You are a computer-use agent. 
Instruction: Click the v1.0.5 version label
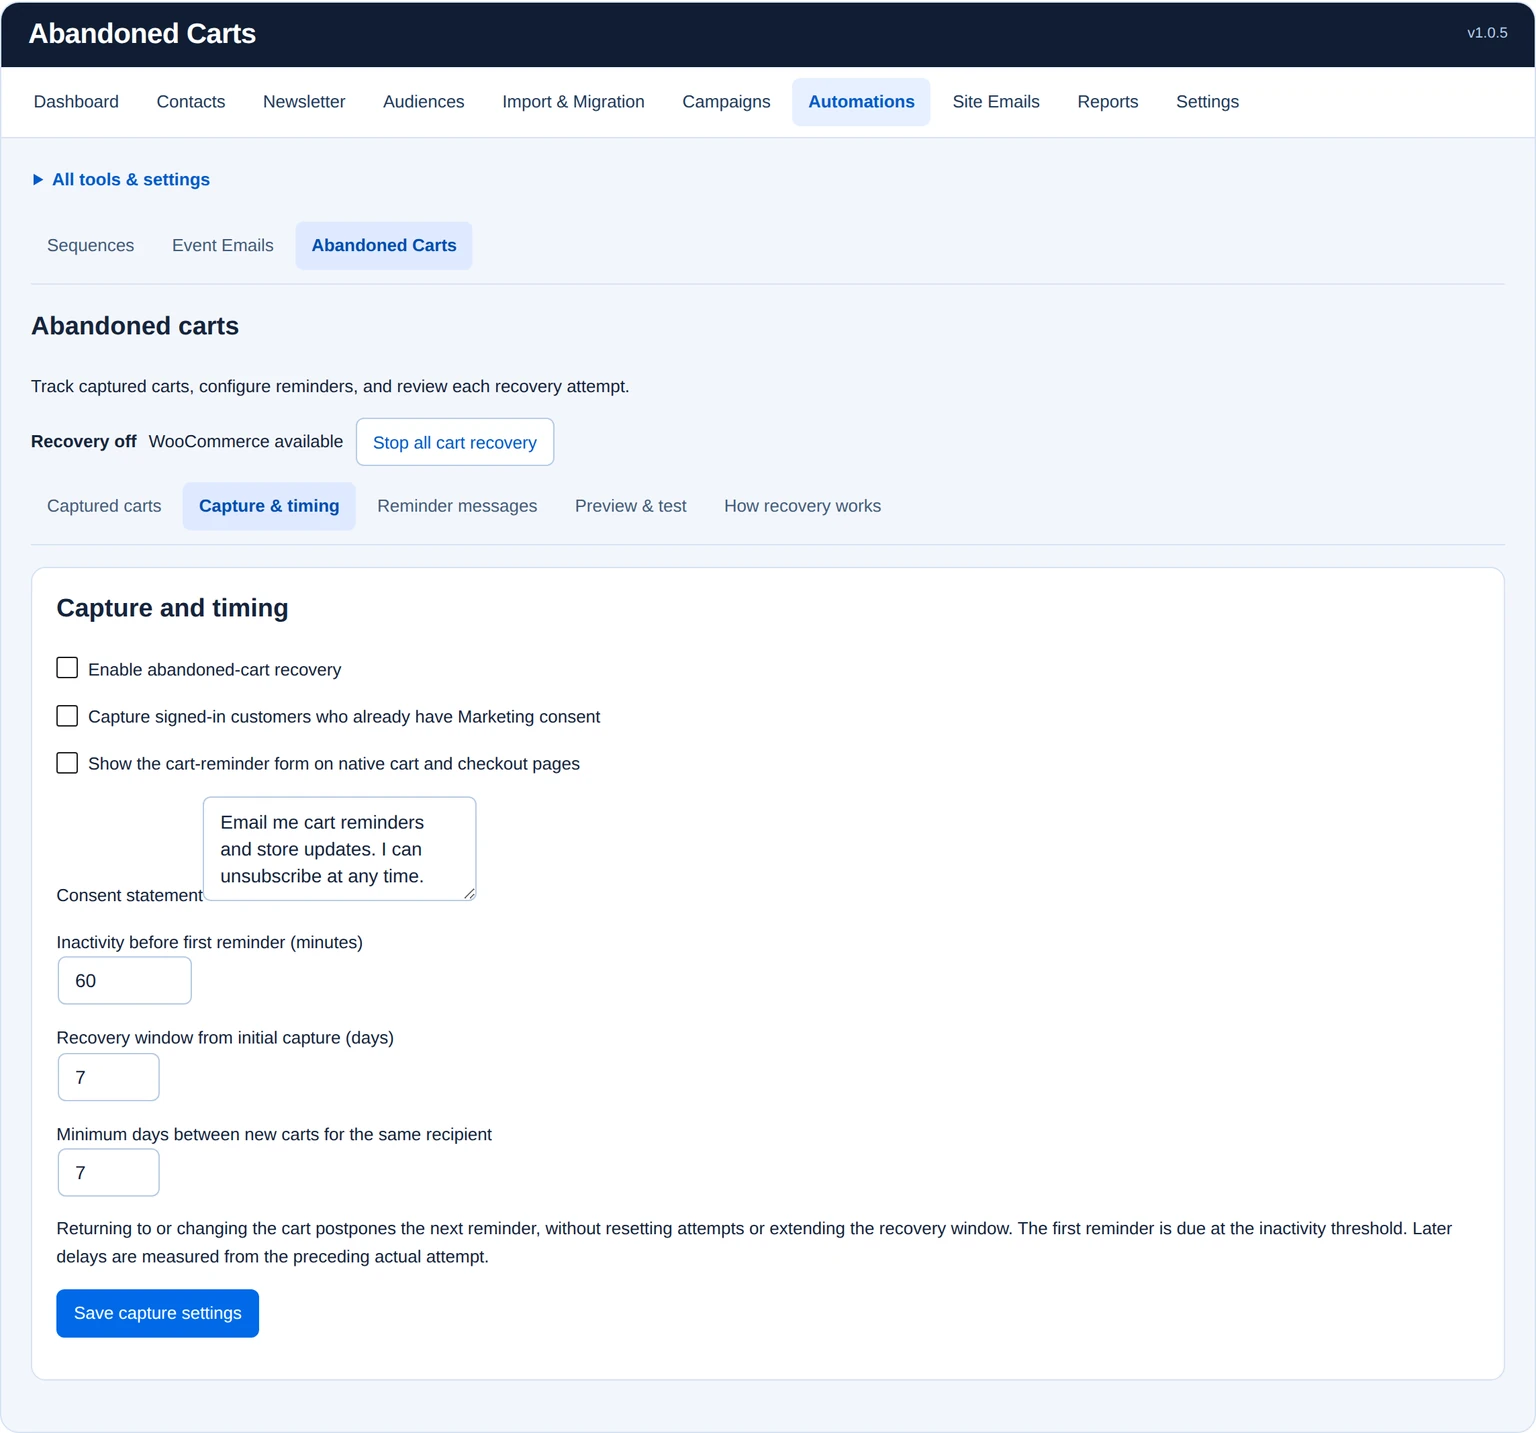pyautogui.click(x=1487, y=33)
